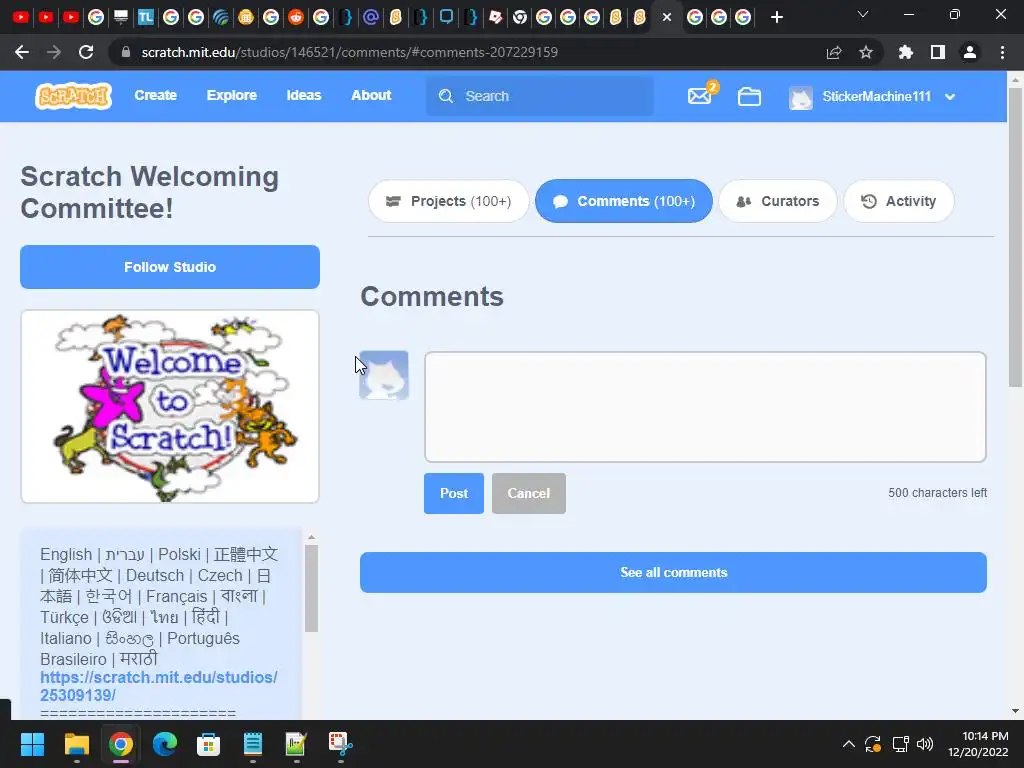Click the Scratch search field
Image resolution: width=1024 pixels, height=768 pixels.
pyautogui.click(x=539, y=96)
